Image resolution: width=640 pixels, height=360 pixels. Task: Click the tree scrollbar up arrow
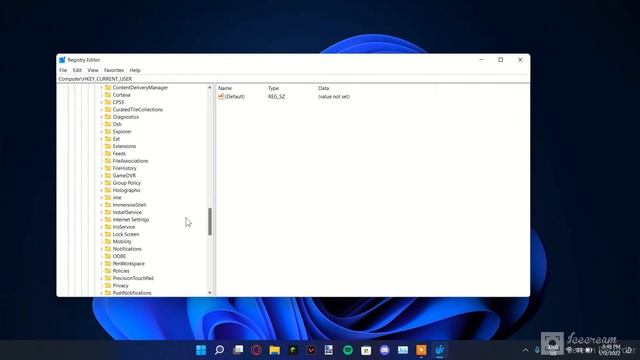(x=210, y=87)
